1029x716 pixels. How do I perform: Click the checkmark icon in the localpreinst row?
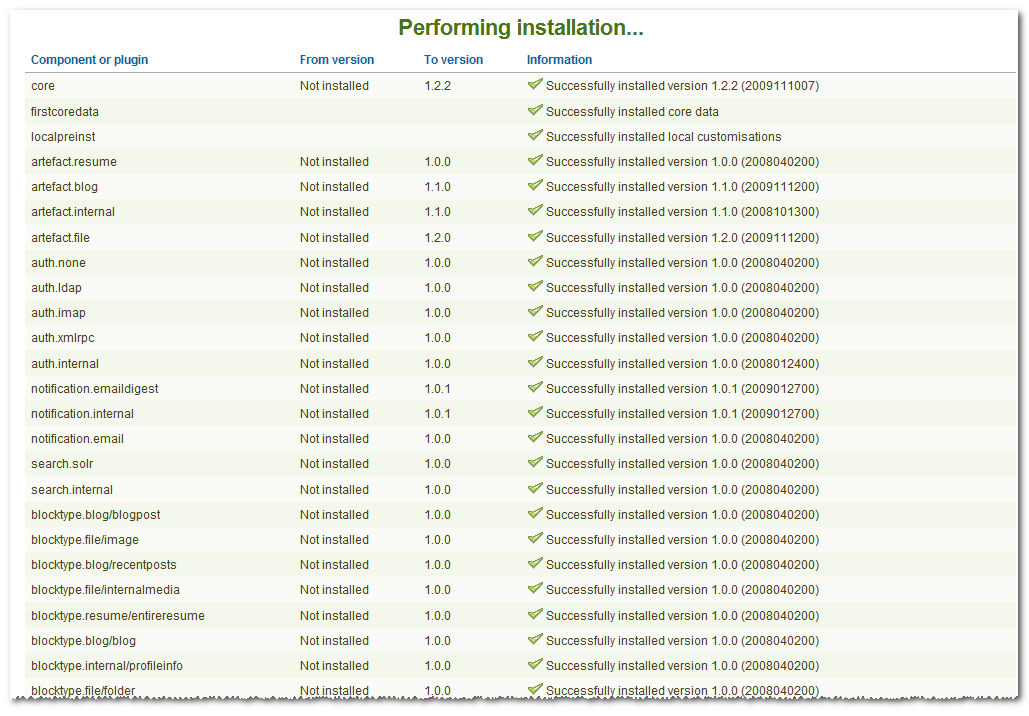coord(535,135)
